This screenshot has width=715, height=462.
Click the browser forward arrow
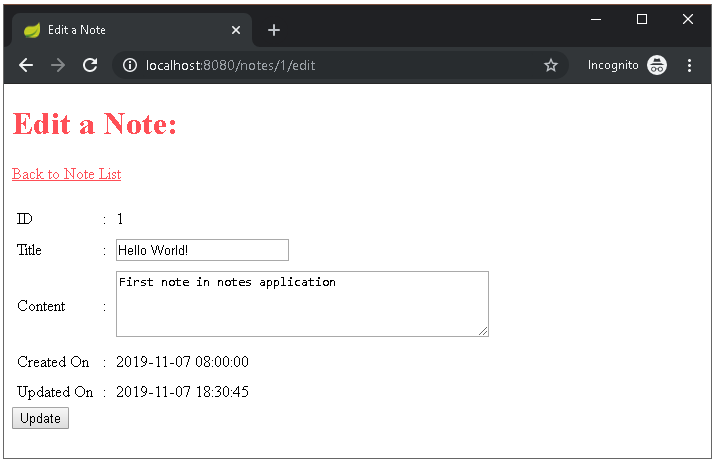(x=58, y=65)
